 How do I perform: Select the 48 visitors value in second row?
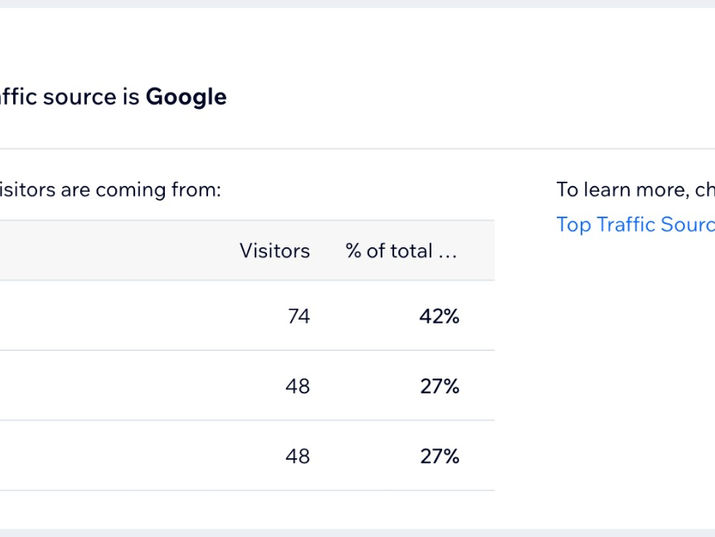click(x=298, y=386)
